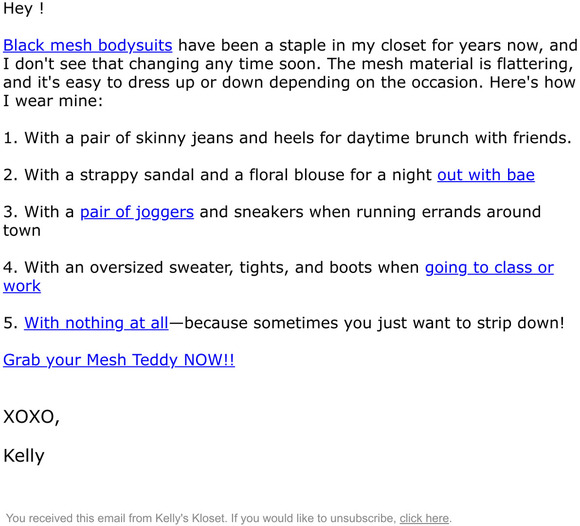Click the word 'town' in item three
This screenshot has height=526, width=580.
click(22, 230)
